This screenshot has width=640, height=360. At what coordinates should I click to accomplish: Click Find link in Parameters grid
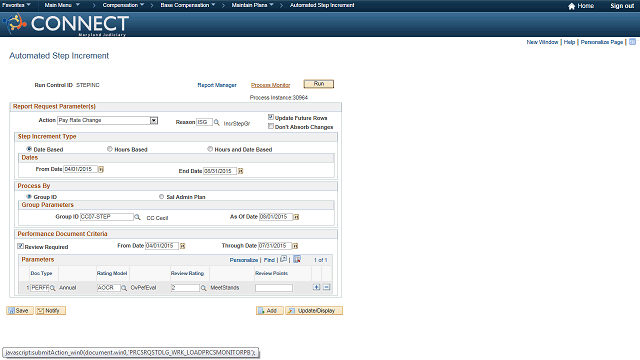[x=269, y=260]
